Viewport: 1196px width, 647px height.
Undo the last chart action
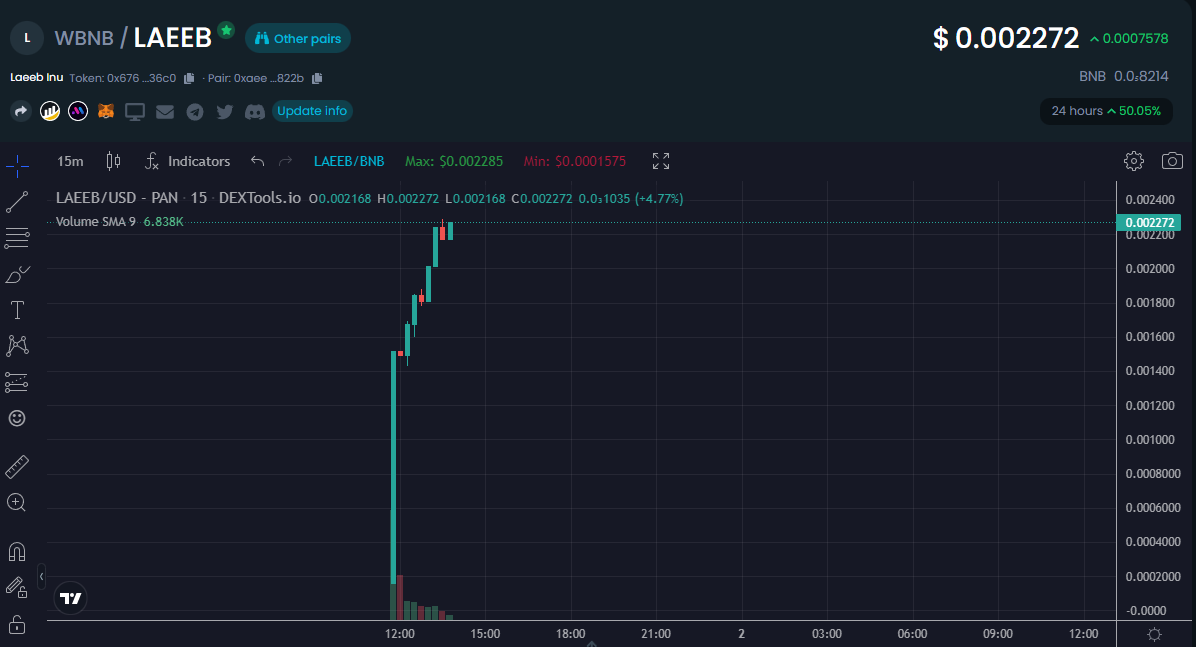257,161
